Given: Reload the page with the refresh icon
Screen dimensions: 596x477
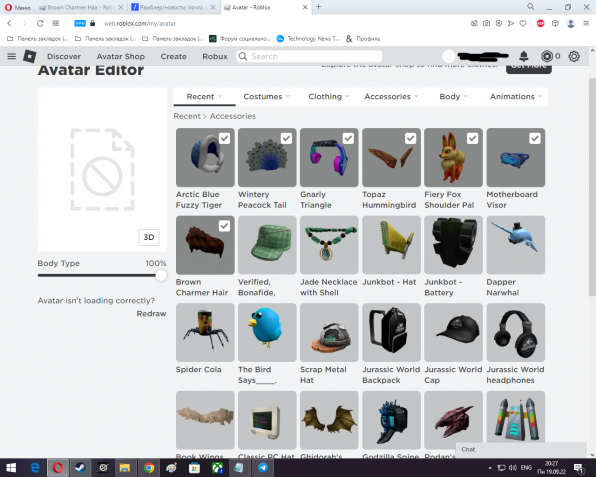Looking at the screenshot, I should pyautogui.click(x=40, y=23).
